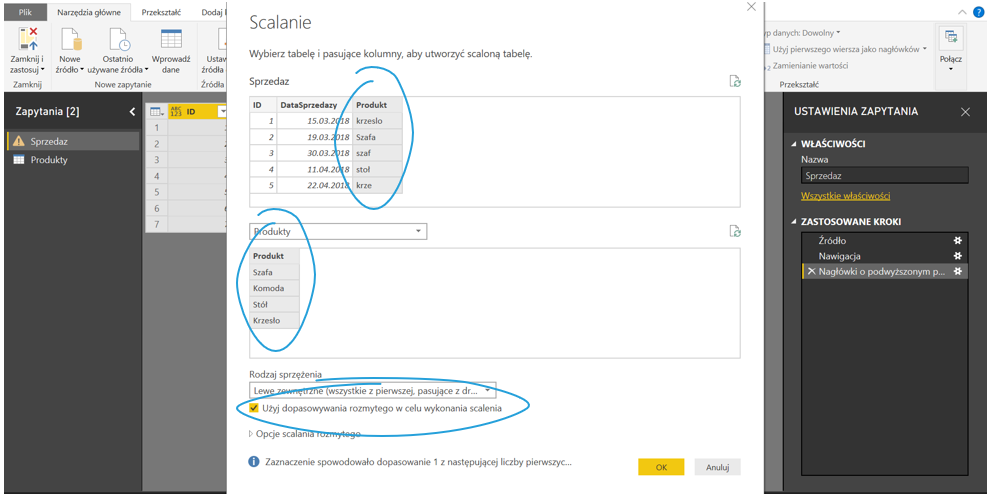Open gear settings for Nawigacja step

[x=957, y=256]
